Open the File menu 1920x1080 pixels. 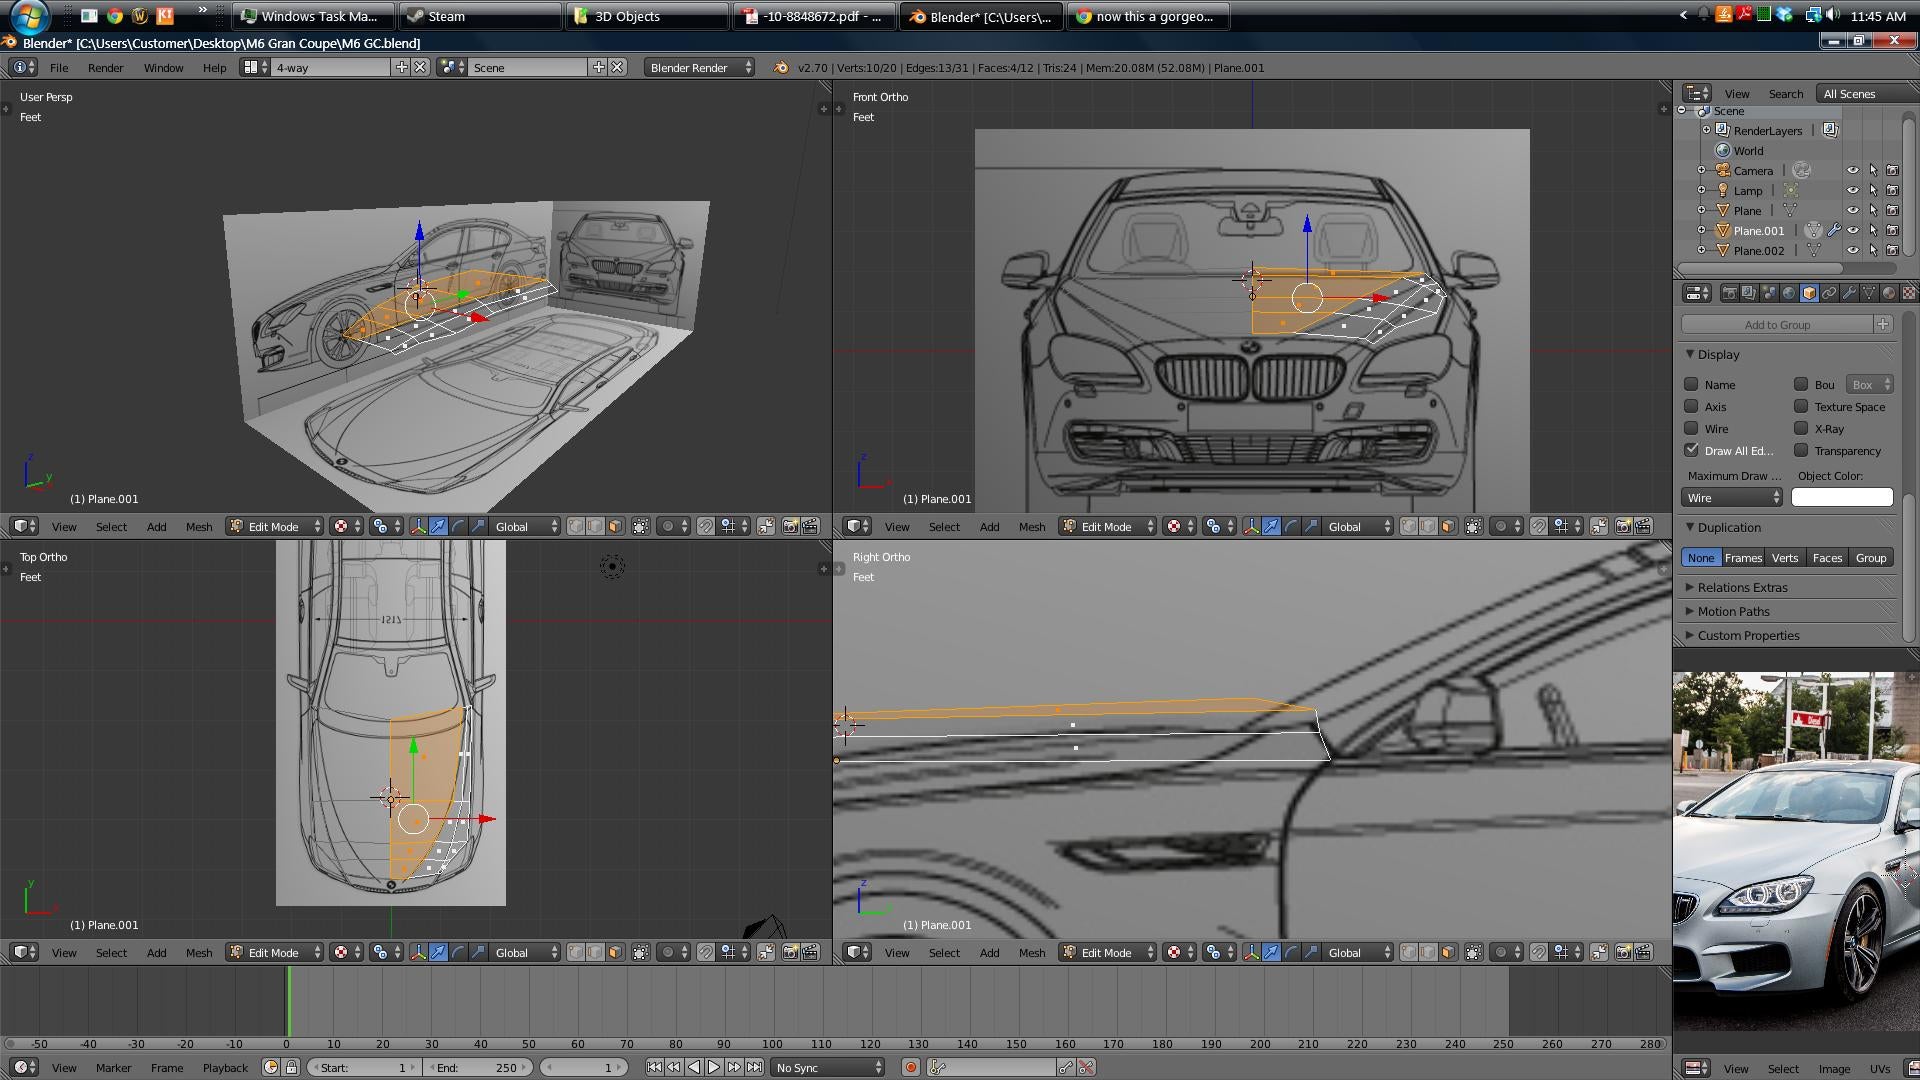coord(59,67)
